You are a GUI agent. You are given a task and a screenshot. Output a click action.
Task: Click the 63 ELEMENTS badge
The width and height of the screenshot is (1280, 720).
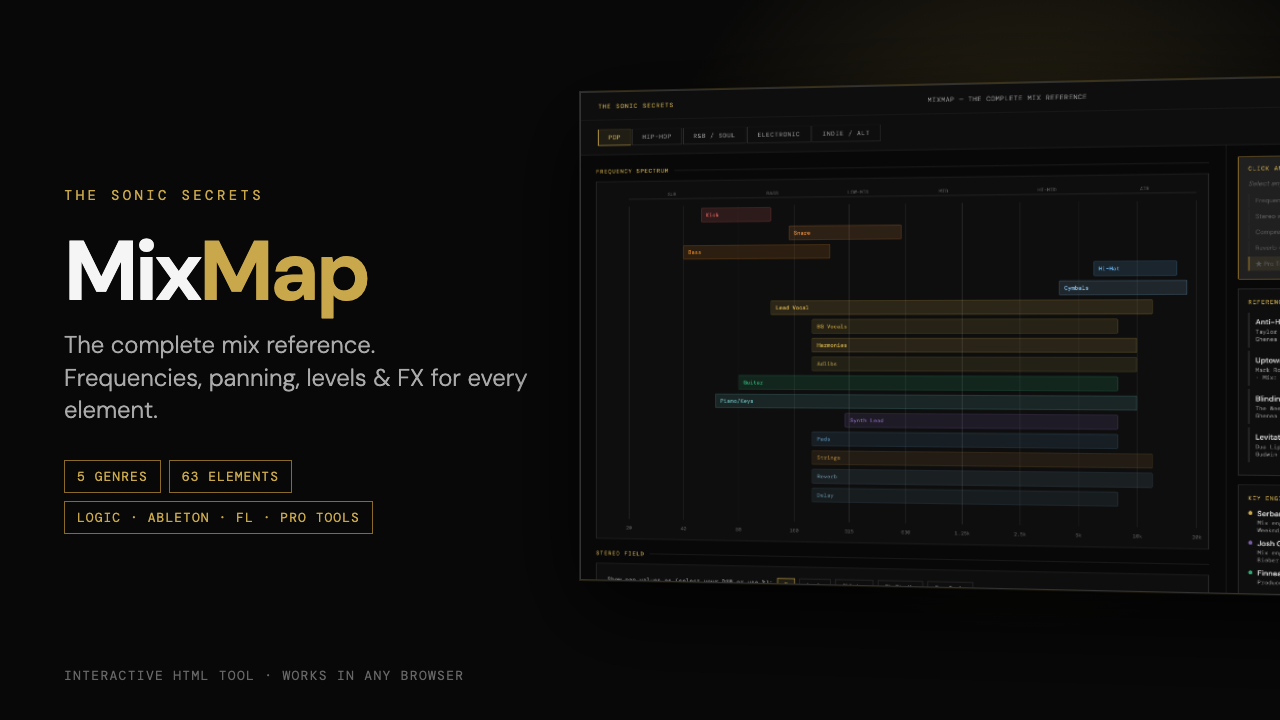click(230, 477)
